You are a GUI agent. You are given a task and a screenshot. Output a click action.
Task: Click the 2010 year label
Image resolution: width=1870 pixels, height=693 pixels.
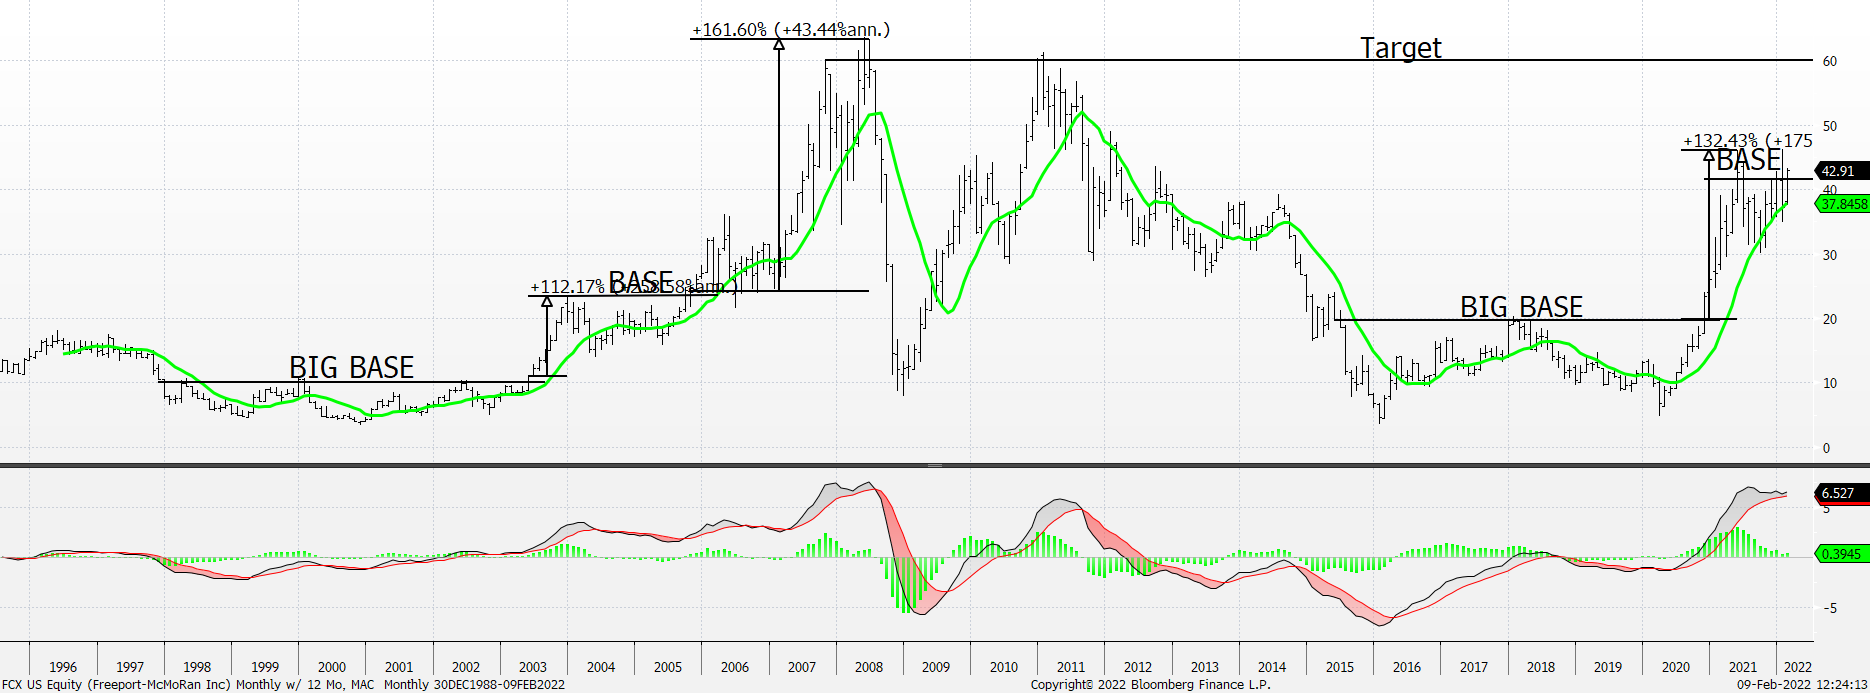(1004, 667)
